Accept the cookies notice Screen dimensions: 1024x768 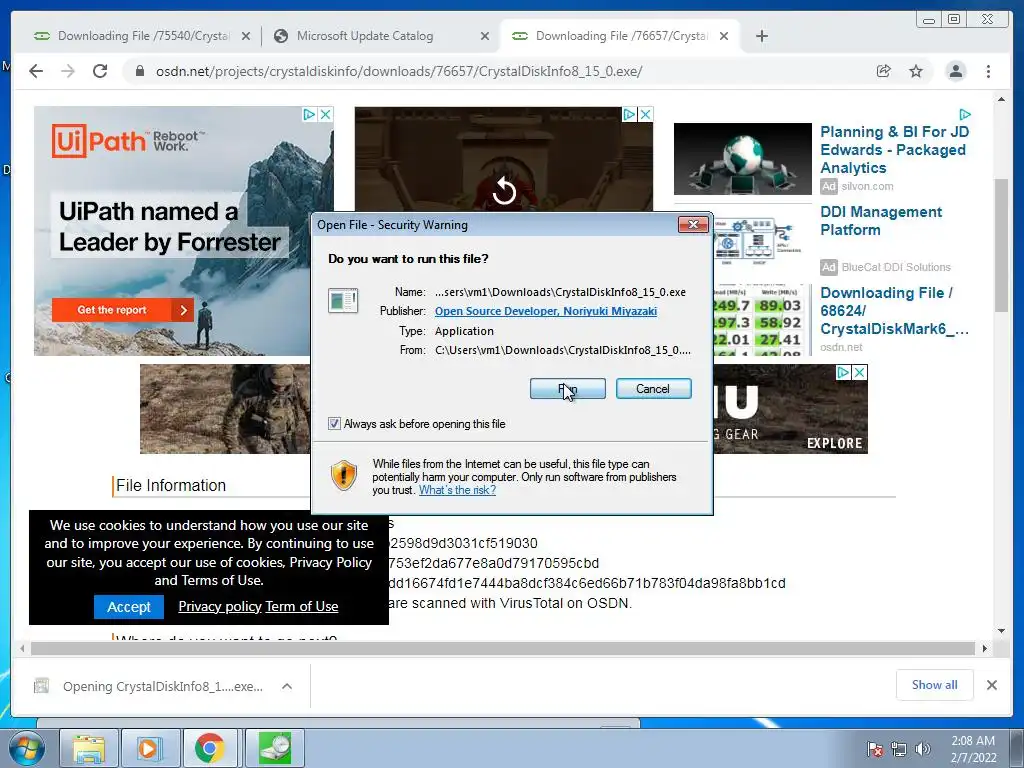click(129, 607)
